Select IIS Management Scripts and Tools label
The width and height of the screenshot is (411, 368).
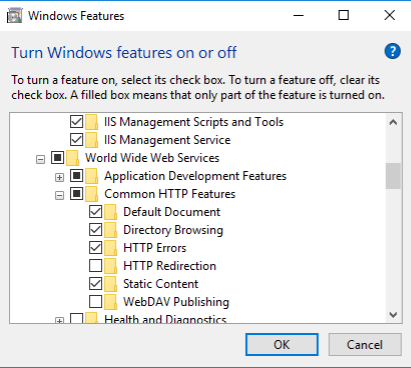194,122
